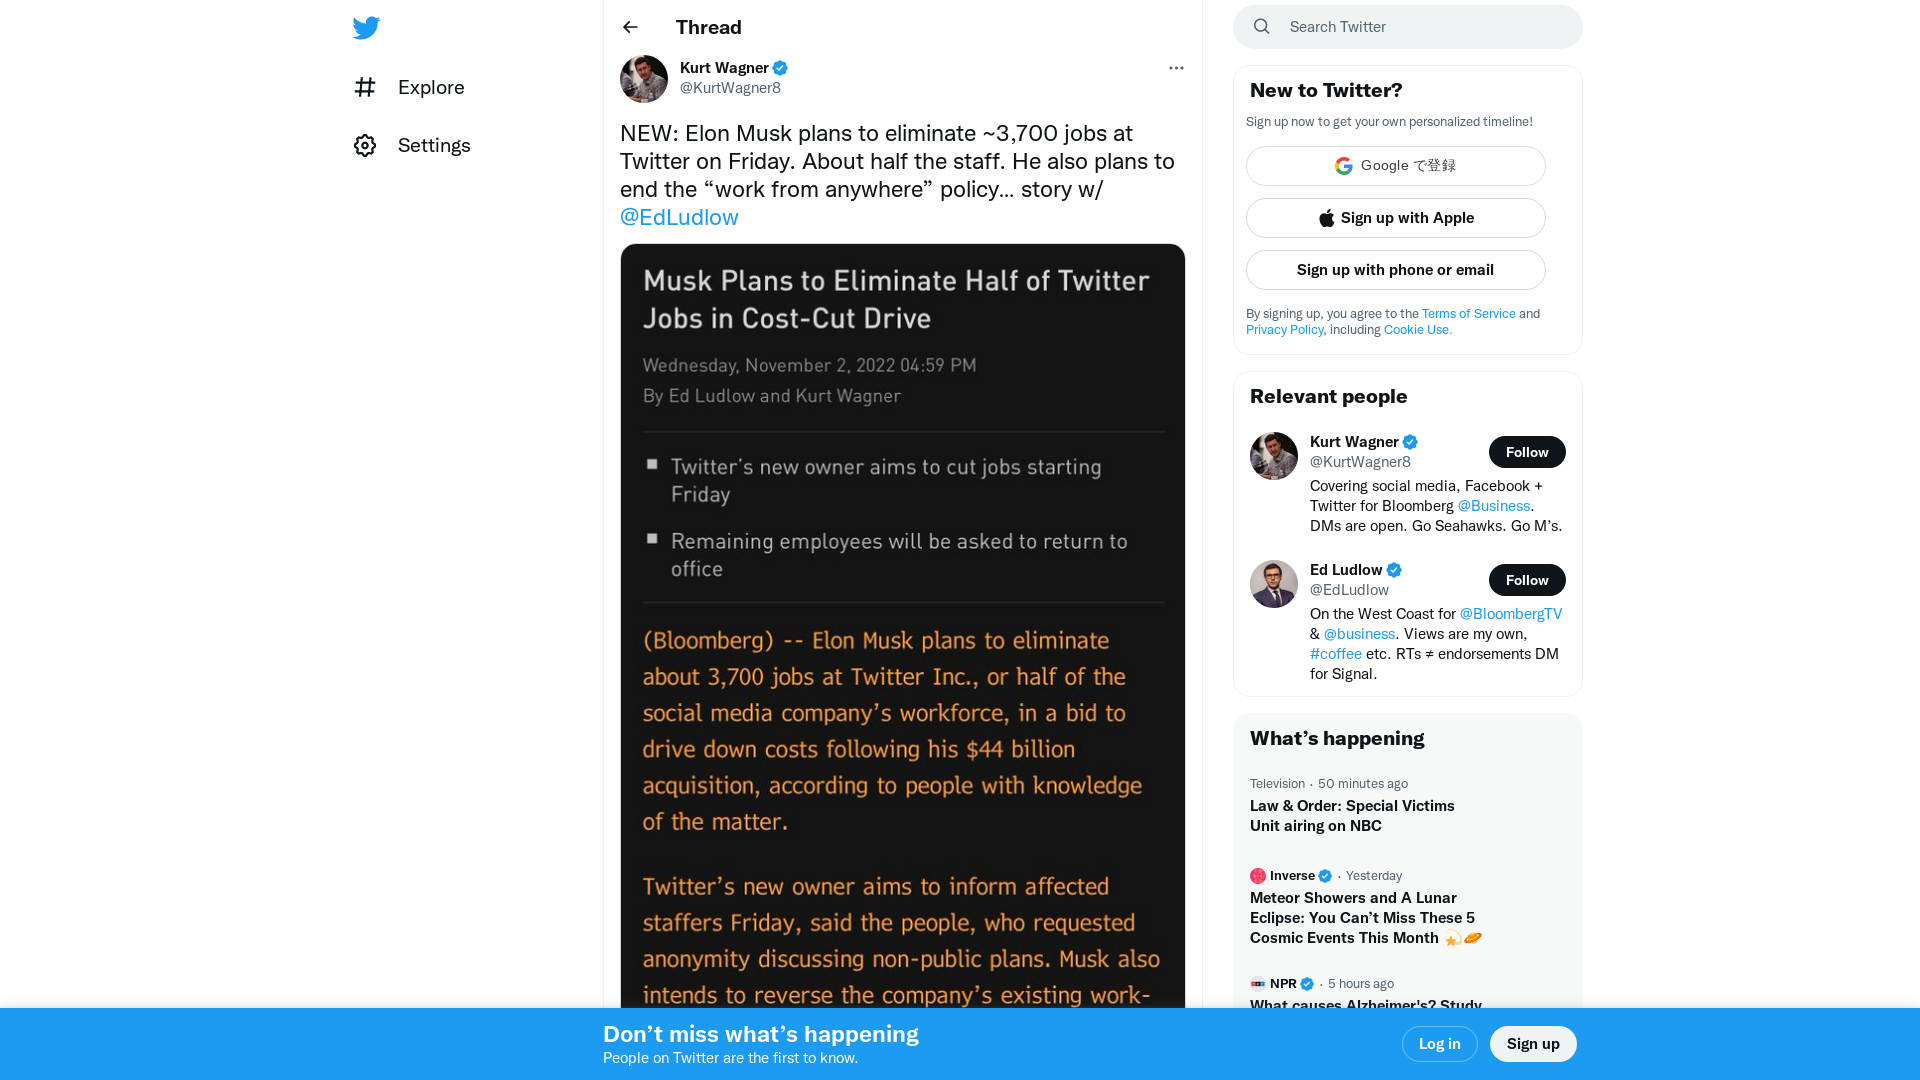Follow Ed Ludlow
Viewport: 1920px width, 1080px height.
(1527, 580)
